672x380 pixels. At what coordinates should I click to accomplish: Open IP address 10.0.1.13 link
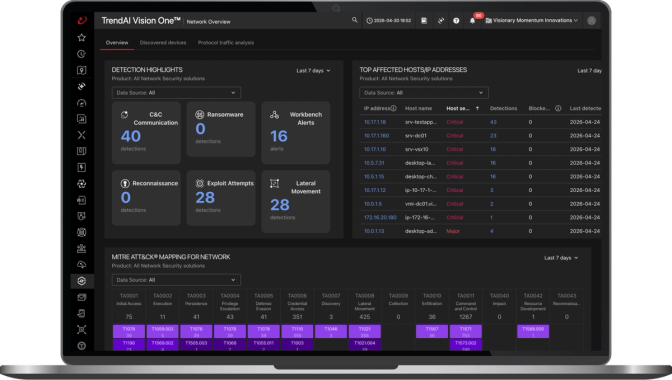point(374,231)
